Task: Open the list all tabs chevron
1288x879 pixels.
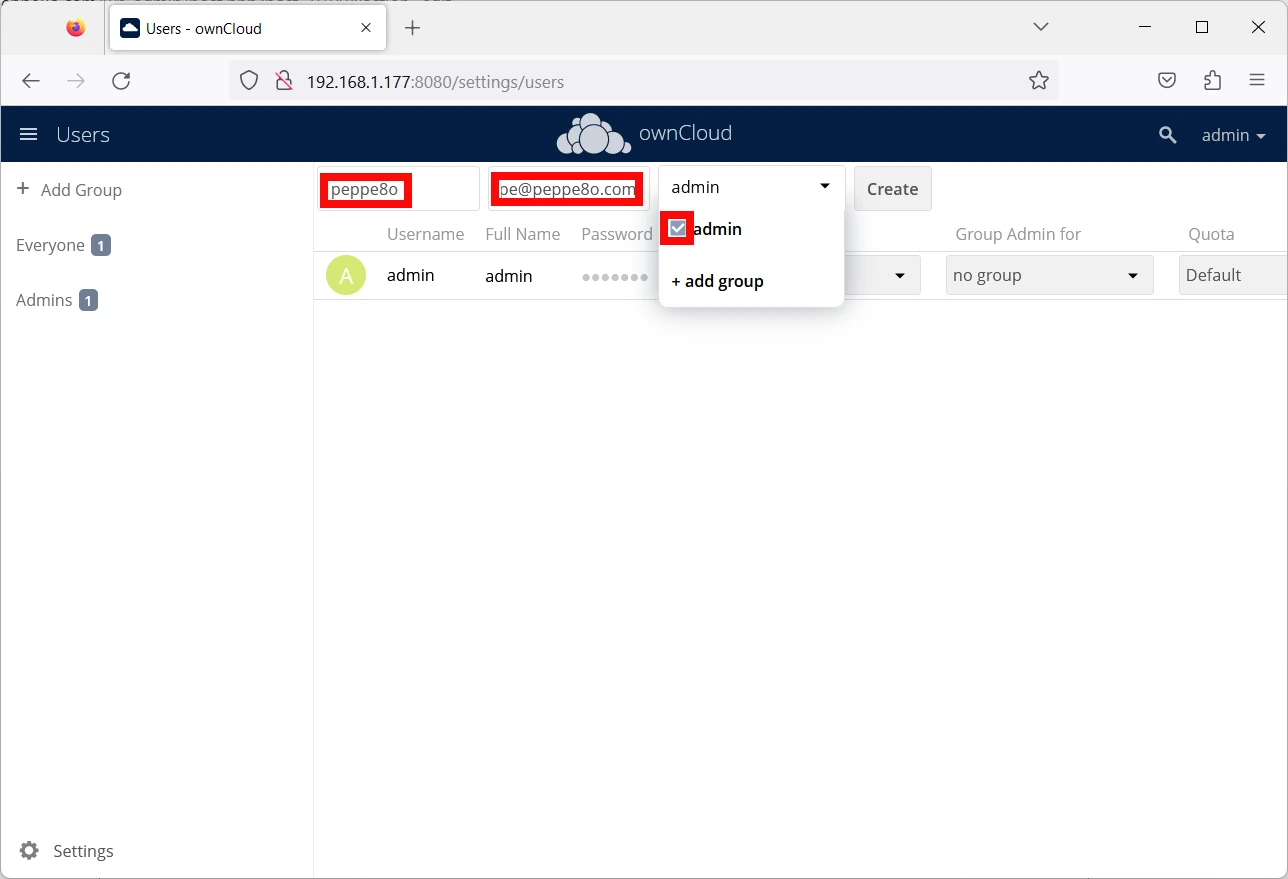Action: point(1041,27)
